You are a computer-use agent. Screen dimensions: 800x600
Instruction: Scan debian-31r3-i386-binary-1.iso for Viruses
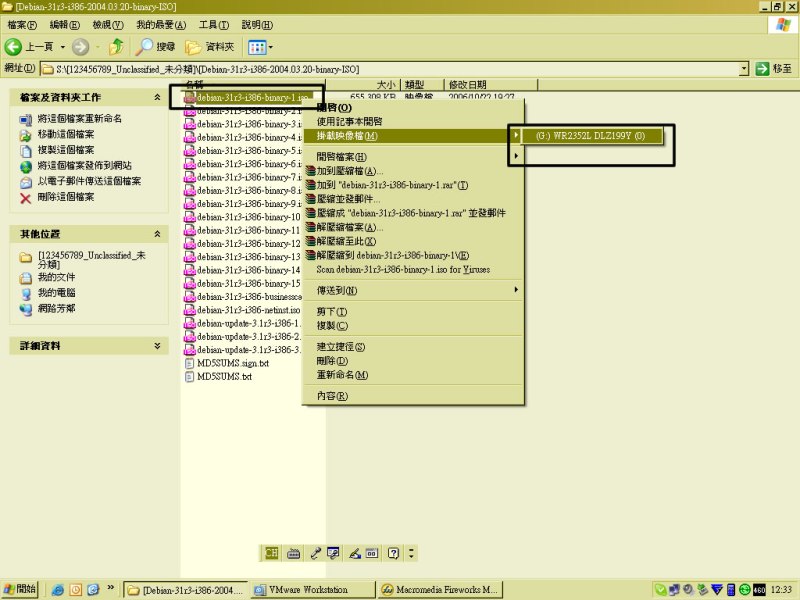tap(413, 269)
